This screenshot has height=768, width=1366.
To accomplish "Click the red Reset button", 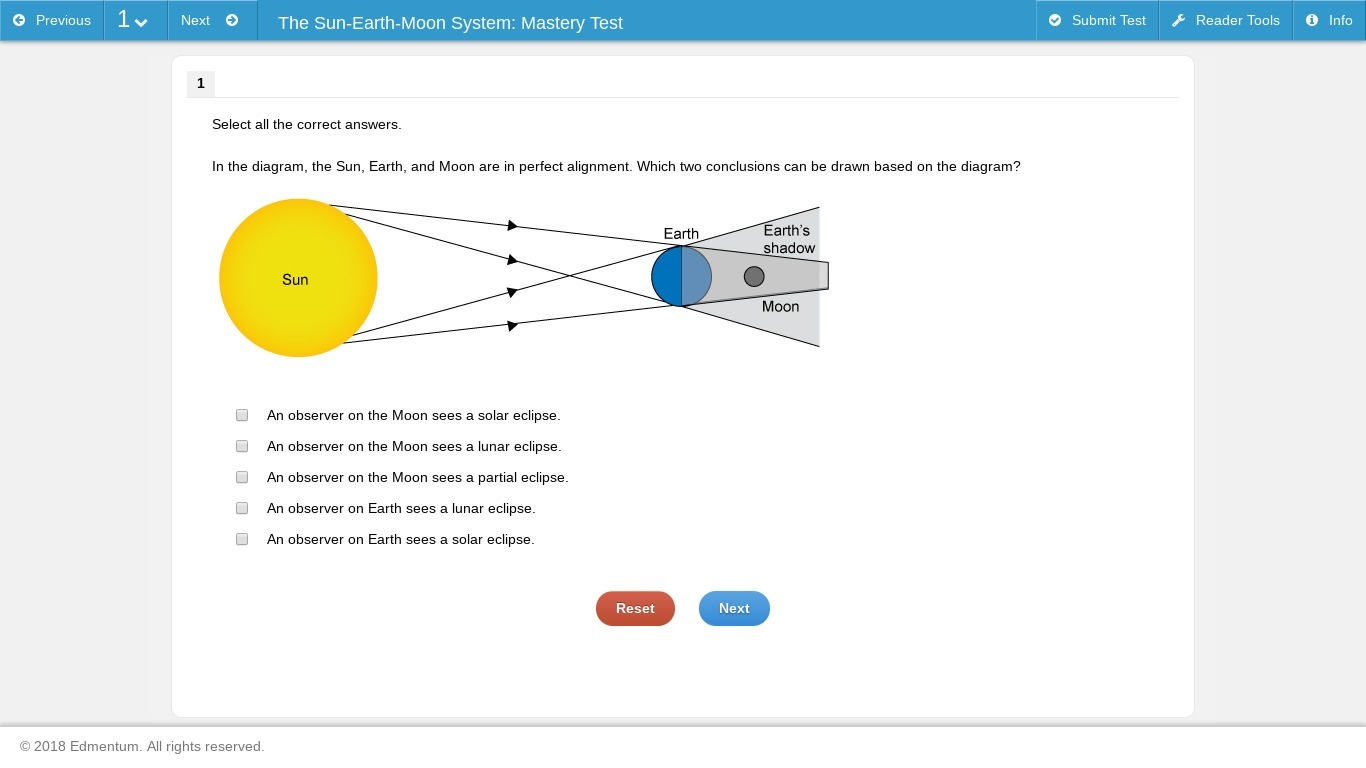I will (635, 608).
